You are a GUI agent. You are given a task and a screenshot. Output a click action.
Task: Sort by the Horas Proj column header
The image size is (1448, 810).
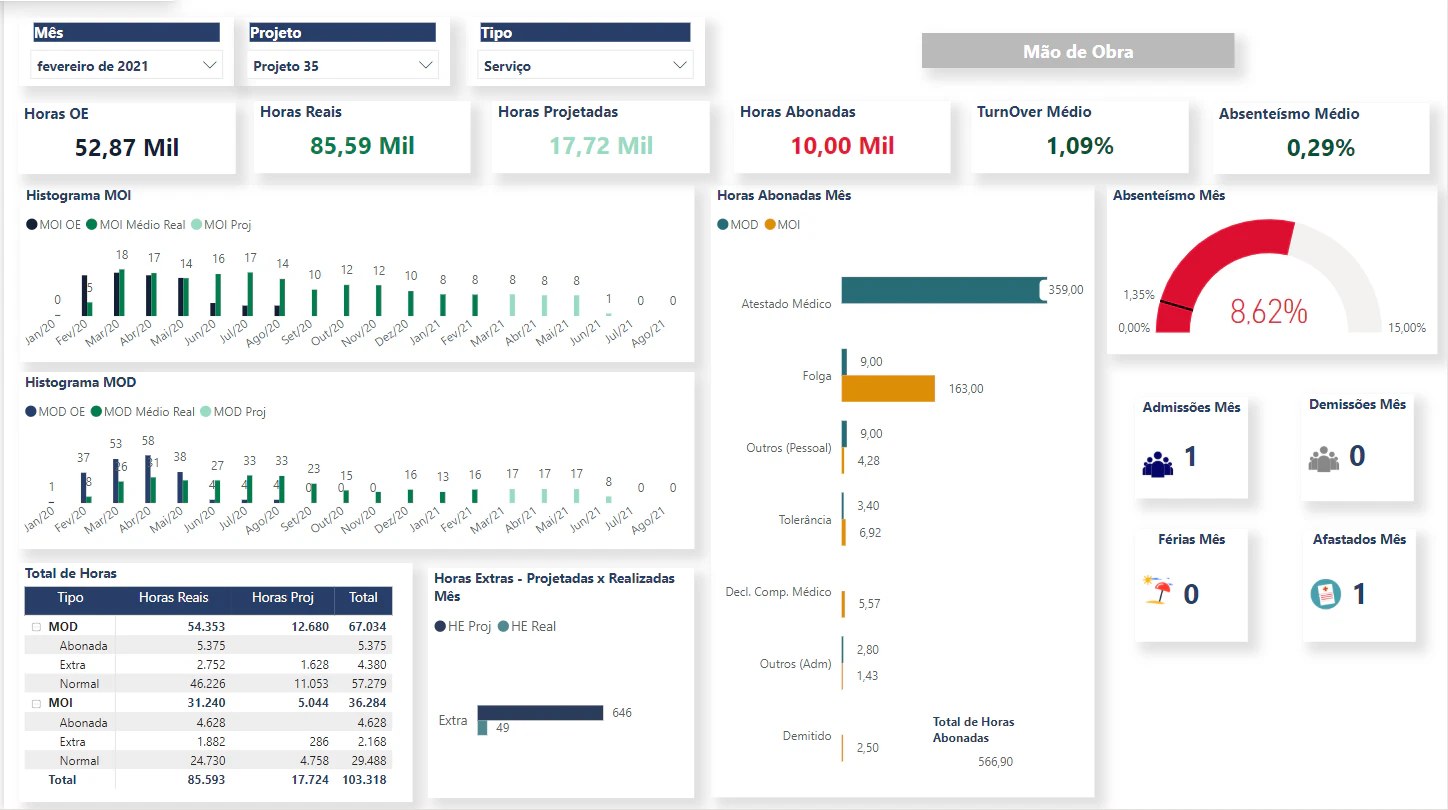click(x=283, y=598)
